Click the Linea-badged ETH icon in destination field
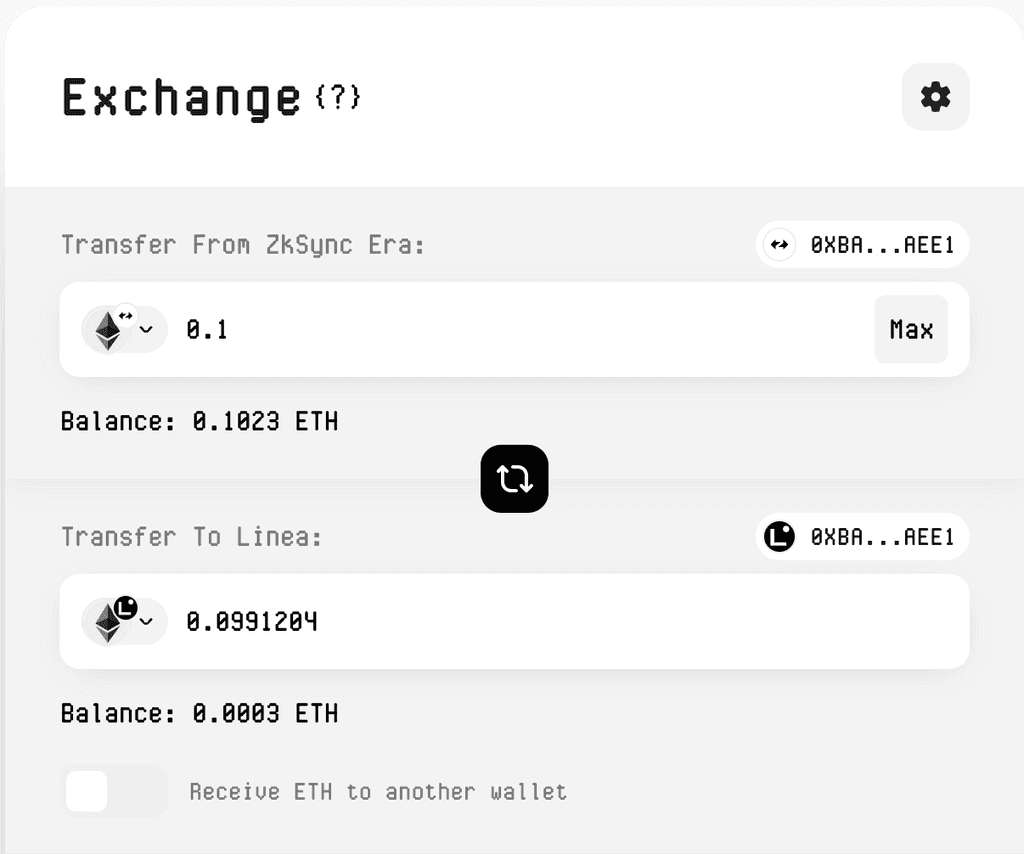The image size is (1024, 854). 108,622
